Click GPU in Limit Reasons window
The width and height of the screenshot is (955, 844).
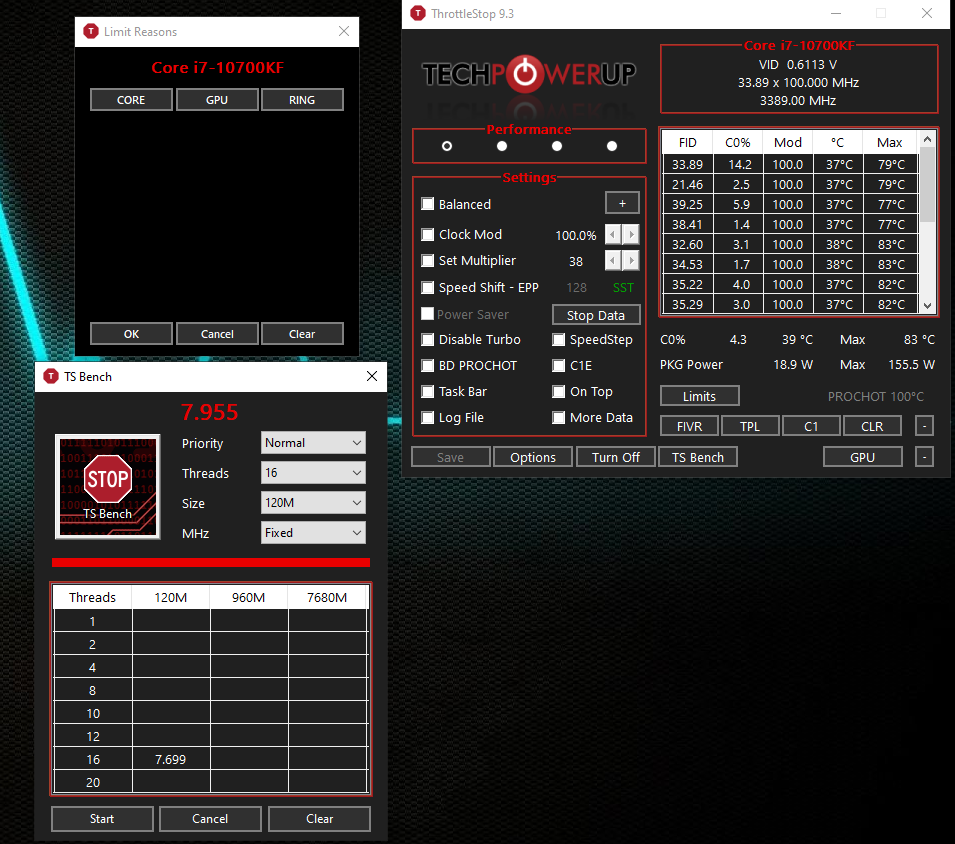pyautogui.click(x=217, y=100)
